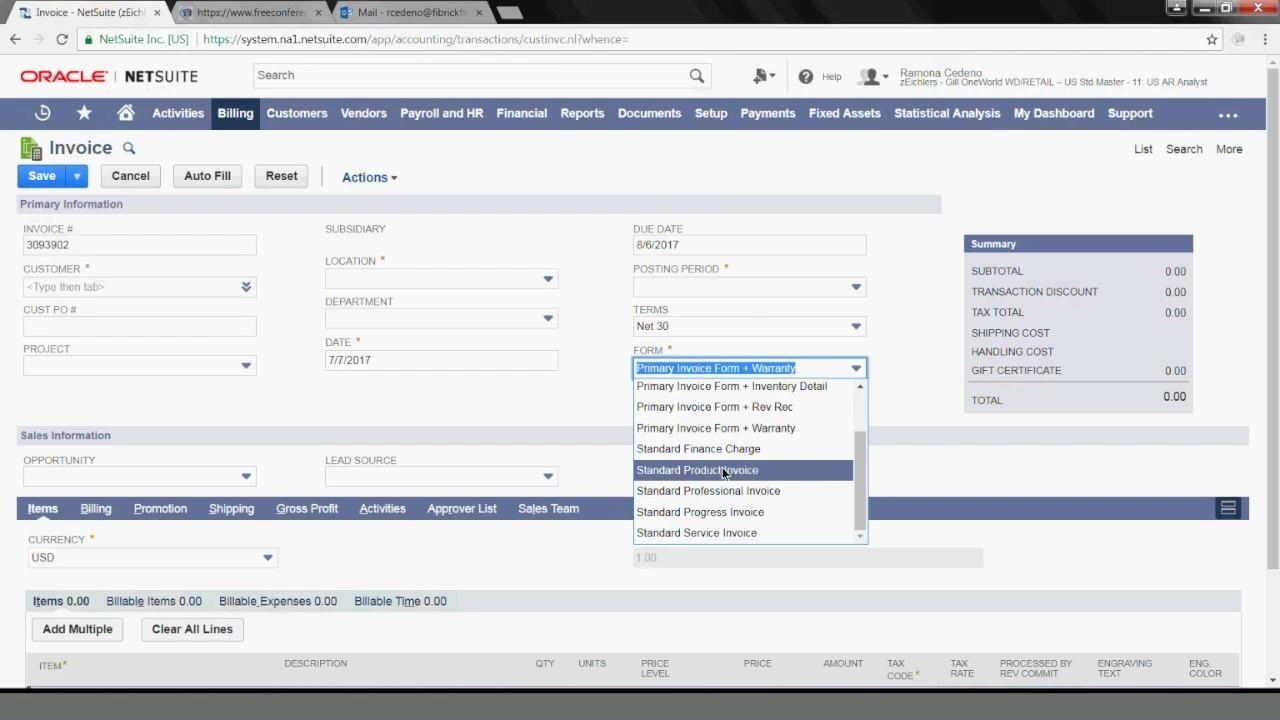
Task: Switch to the Mail browser tab
Action: pos(410,13)
